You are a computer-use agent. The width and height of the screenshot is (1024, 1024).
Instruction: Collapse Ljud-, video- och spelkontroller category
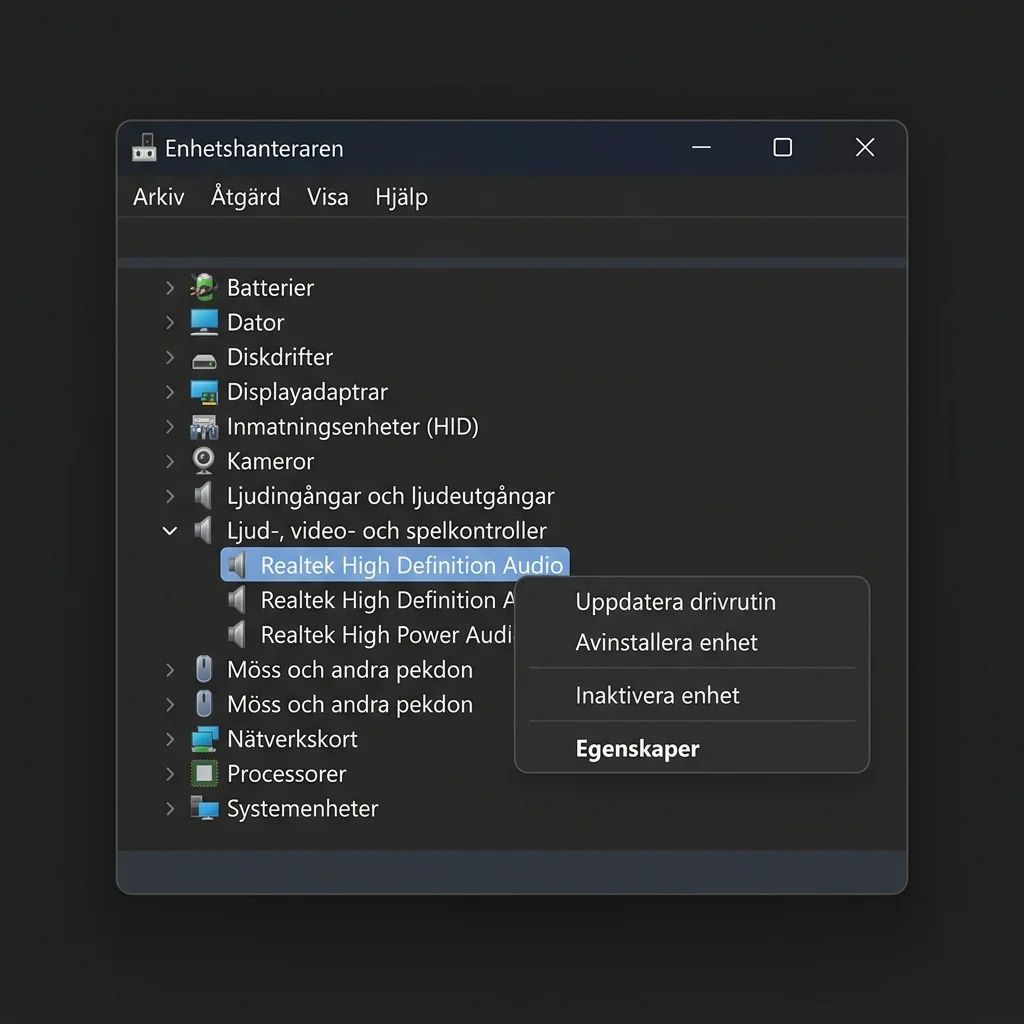pyautogui.click(x=170, y=531)
